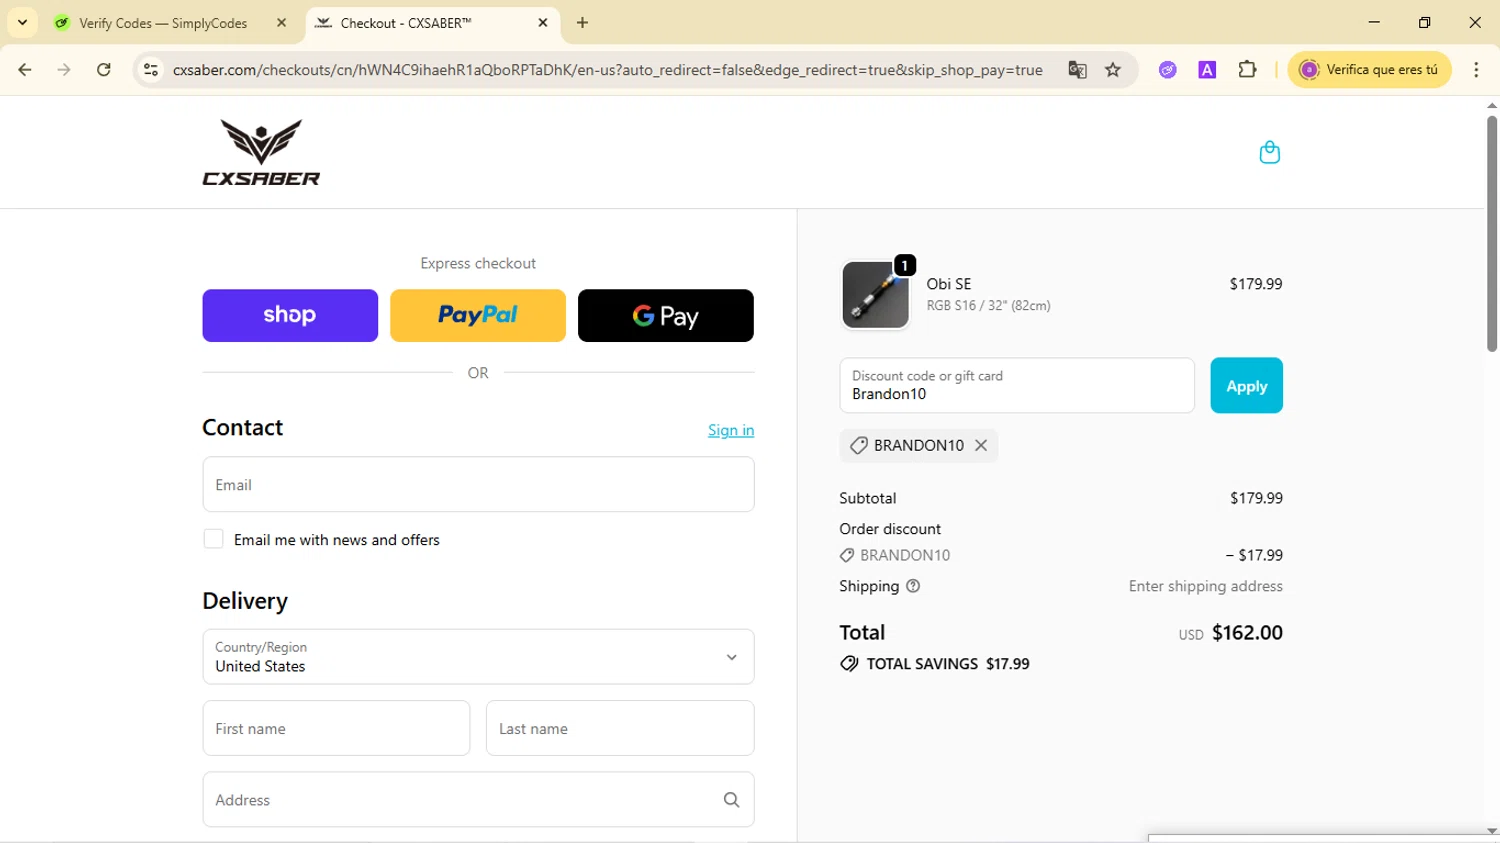Click the address search magnifier icon
The image size is (1500, 843).
tap(731, 800)
